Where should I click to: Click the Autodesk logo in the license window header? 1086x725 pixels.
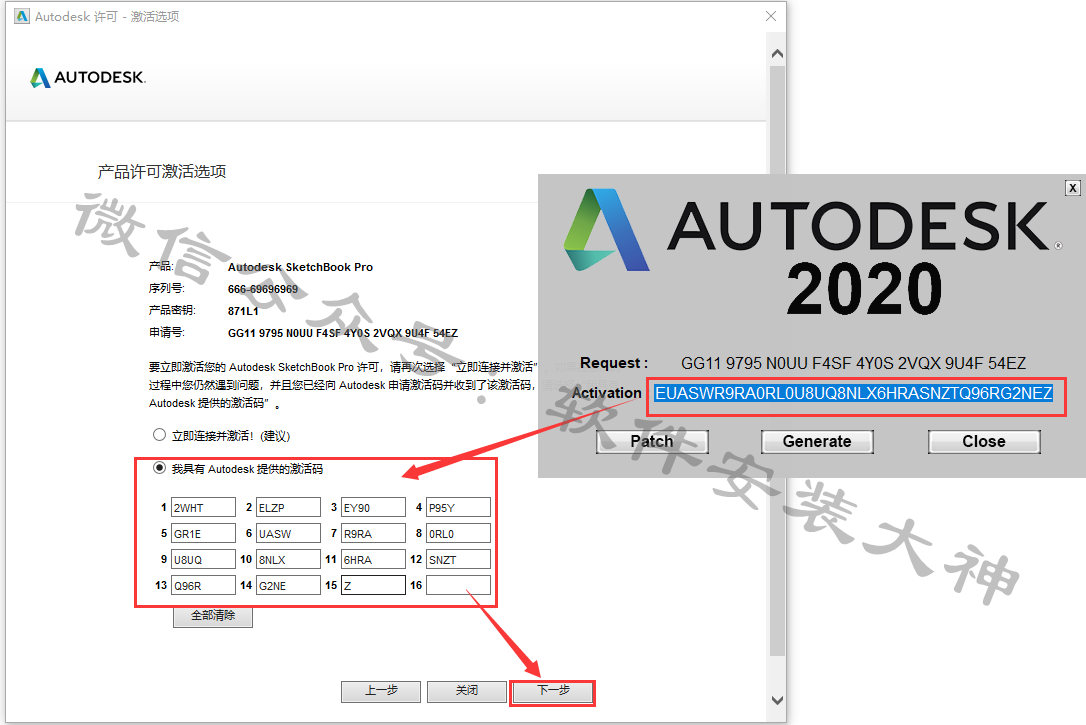pos(88,78)
